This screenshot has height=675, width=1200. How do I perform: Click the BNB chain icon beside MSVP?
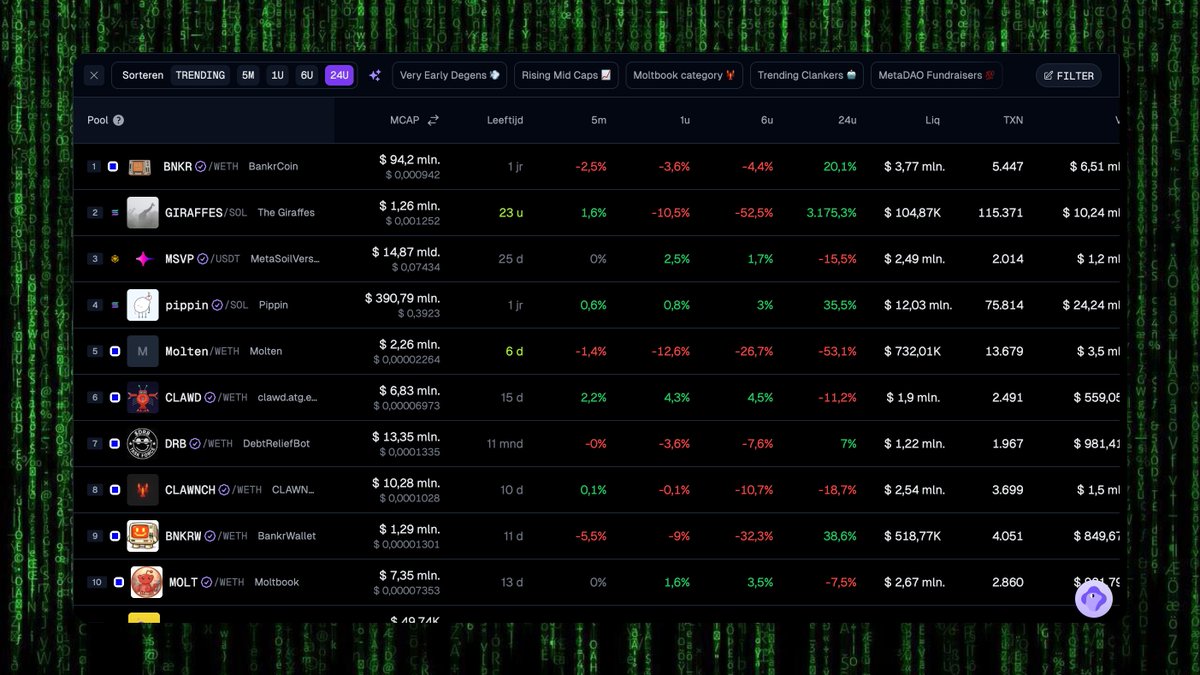[x=113, y=258]
